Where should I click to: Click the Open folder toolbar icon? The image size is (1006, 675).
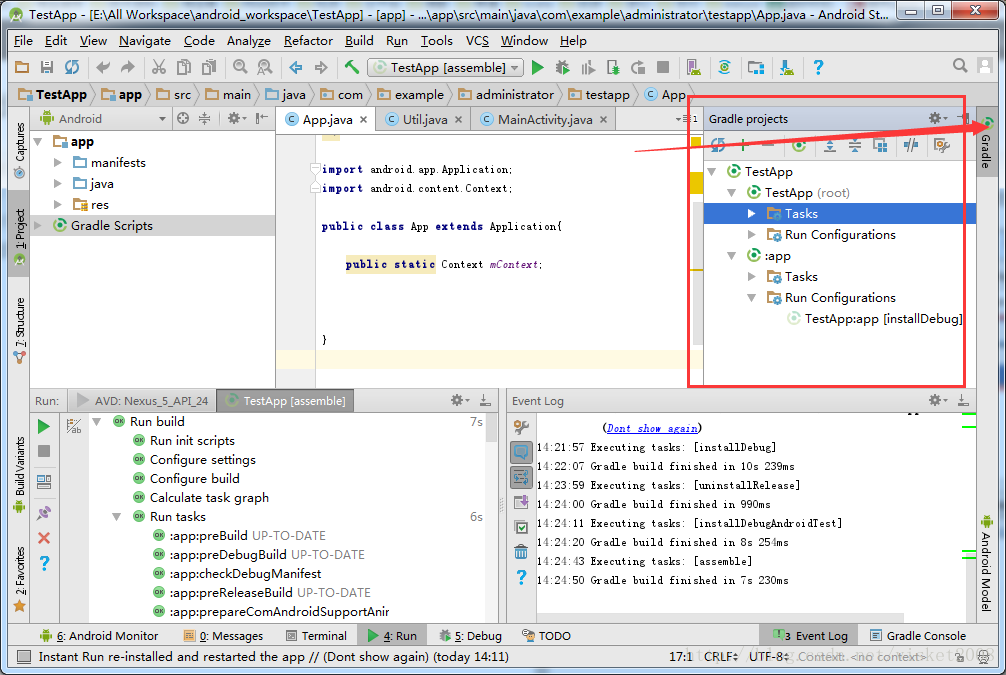[x=22, y=67]
